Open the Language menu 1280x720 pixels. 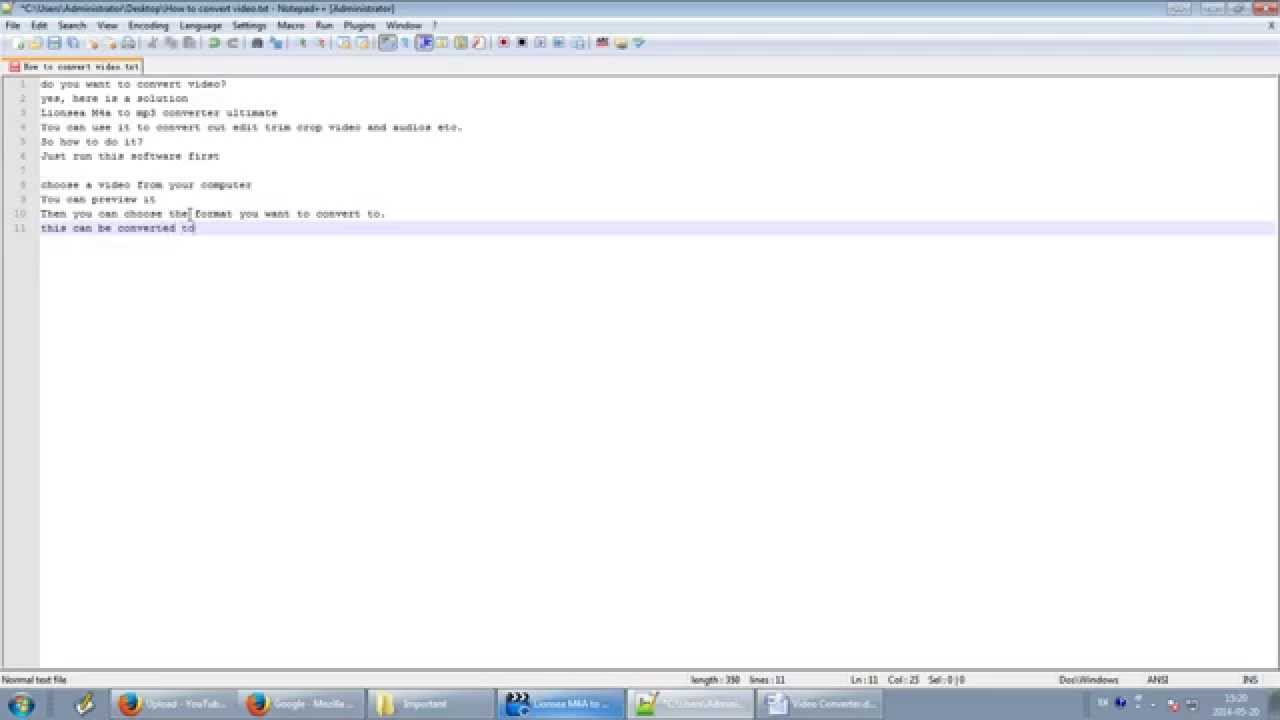tap(200, 25)
